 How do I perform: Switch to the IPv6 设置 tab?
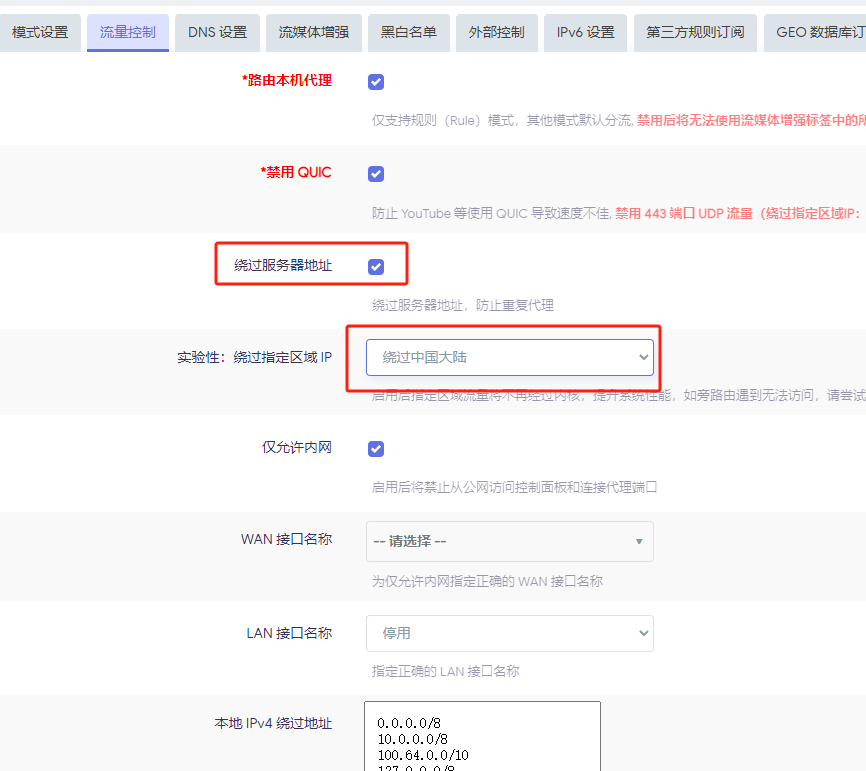coord(585,33)
